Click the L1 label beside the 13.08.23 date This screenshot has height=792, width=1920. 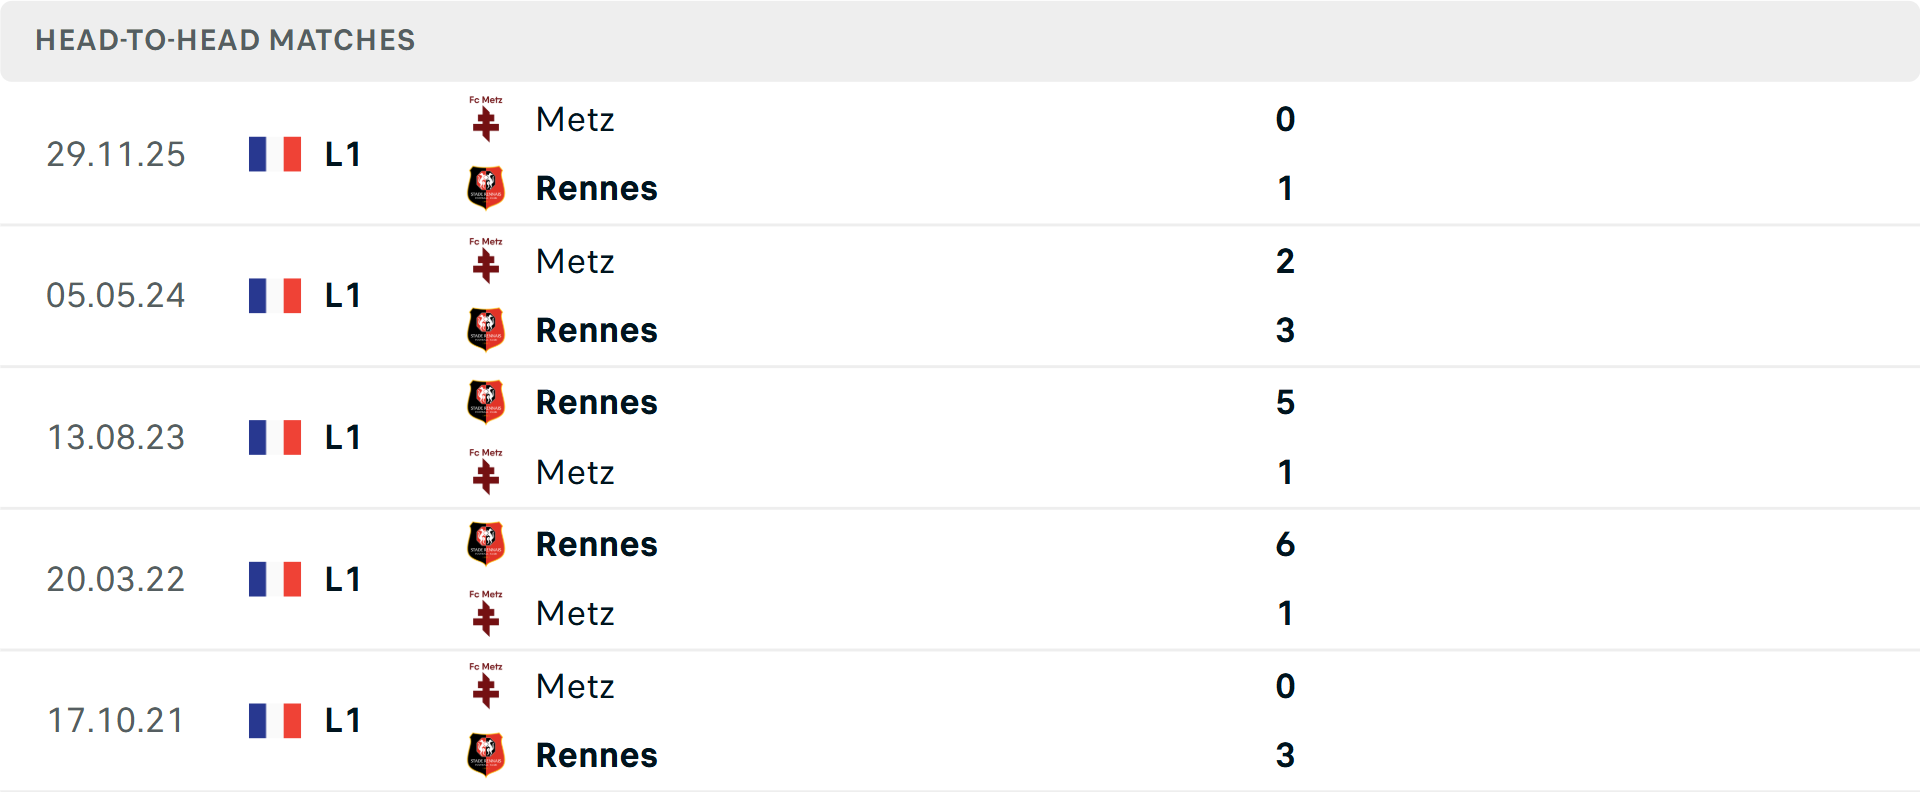click(x=342, y=437)
